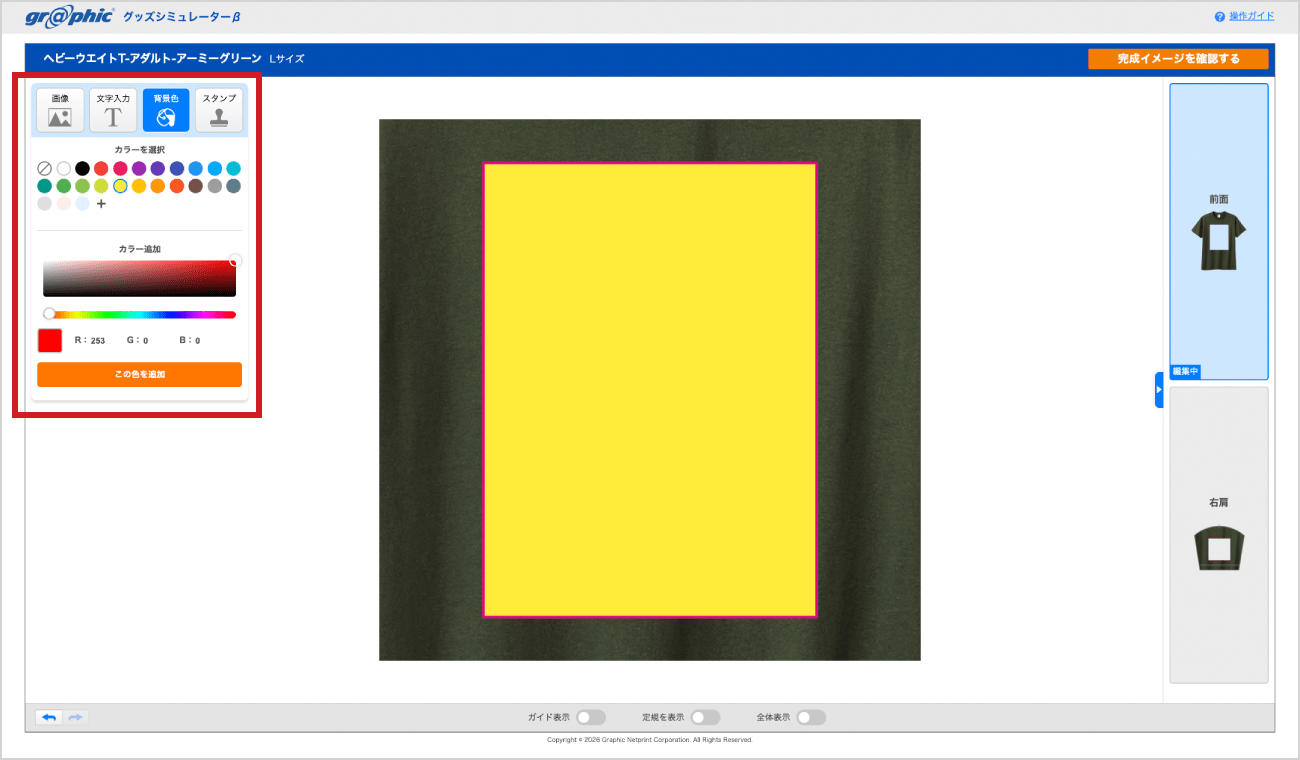Click the G value field
Viewport: 1300px width, 760px height.
(x=146, y=341)
